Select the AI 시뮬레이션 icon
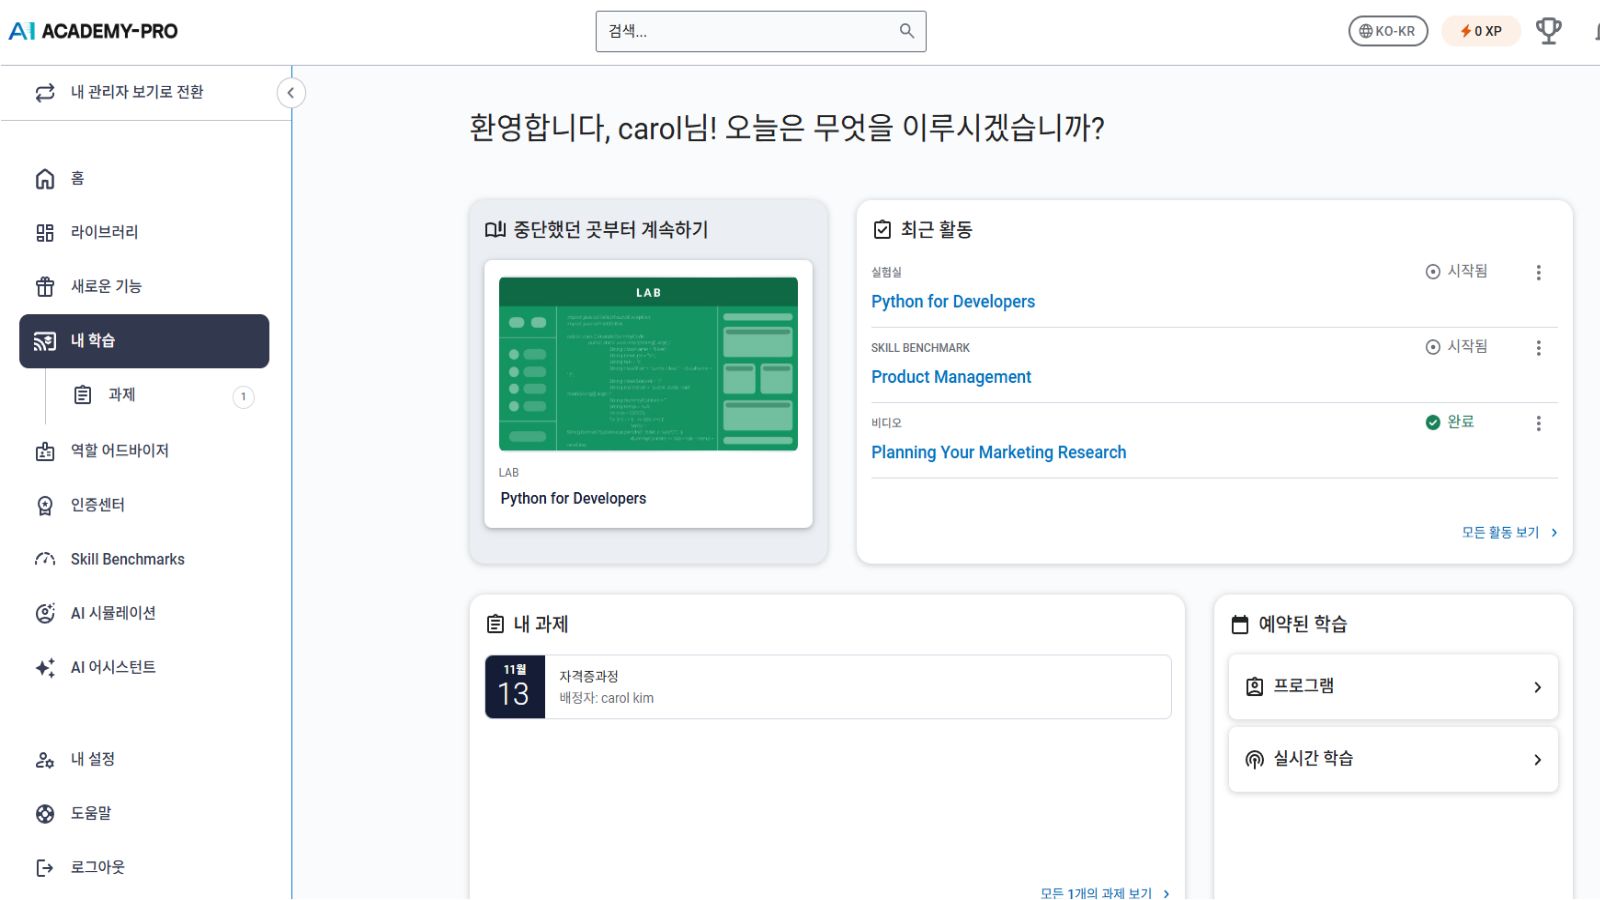The image size is (1600, 900). pyautogui.click(x=44, y=612)
